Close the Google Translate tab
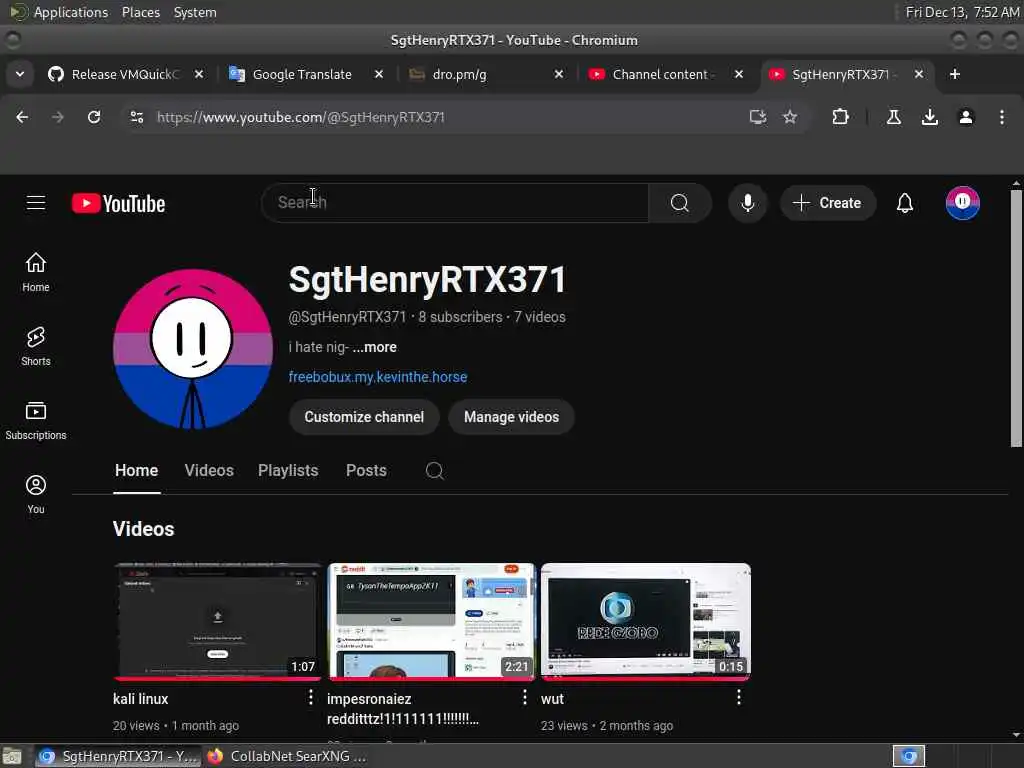Screen dimensions: 1024x768 379,74
